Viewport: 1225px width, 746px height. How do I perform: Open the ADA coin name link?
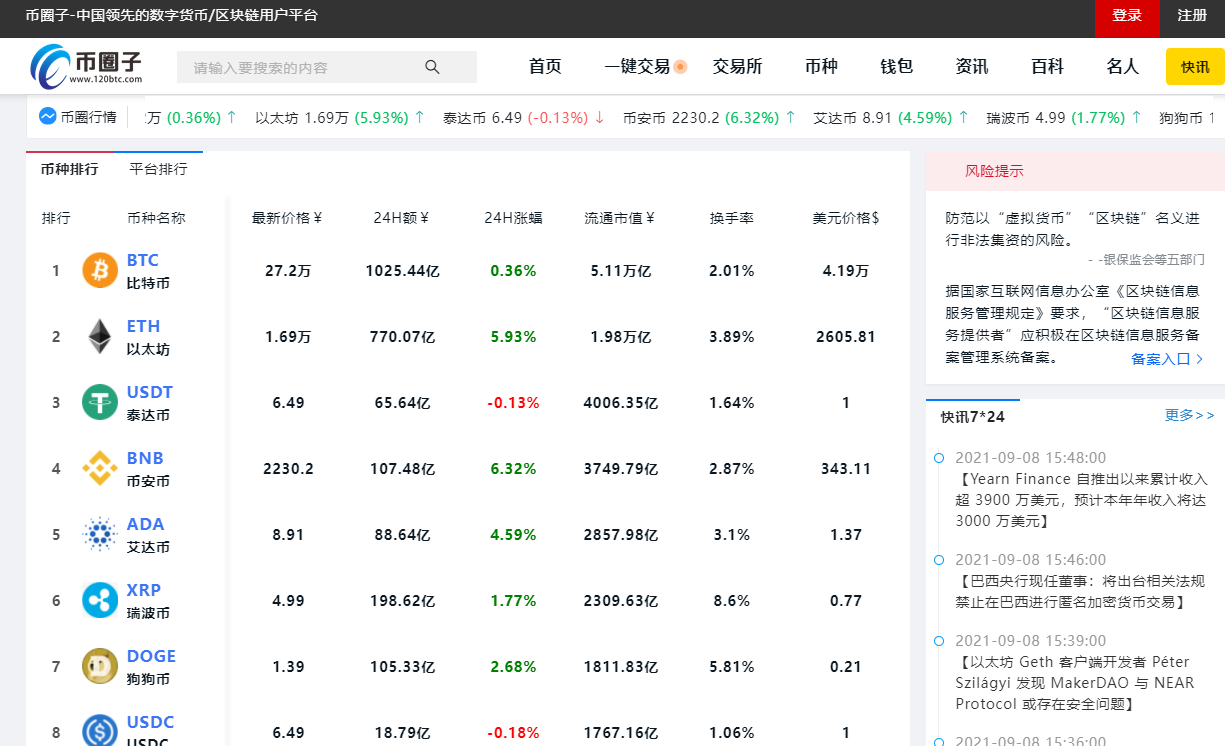145,524
